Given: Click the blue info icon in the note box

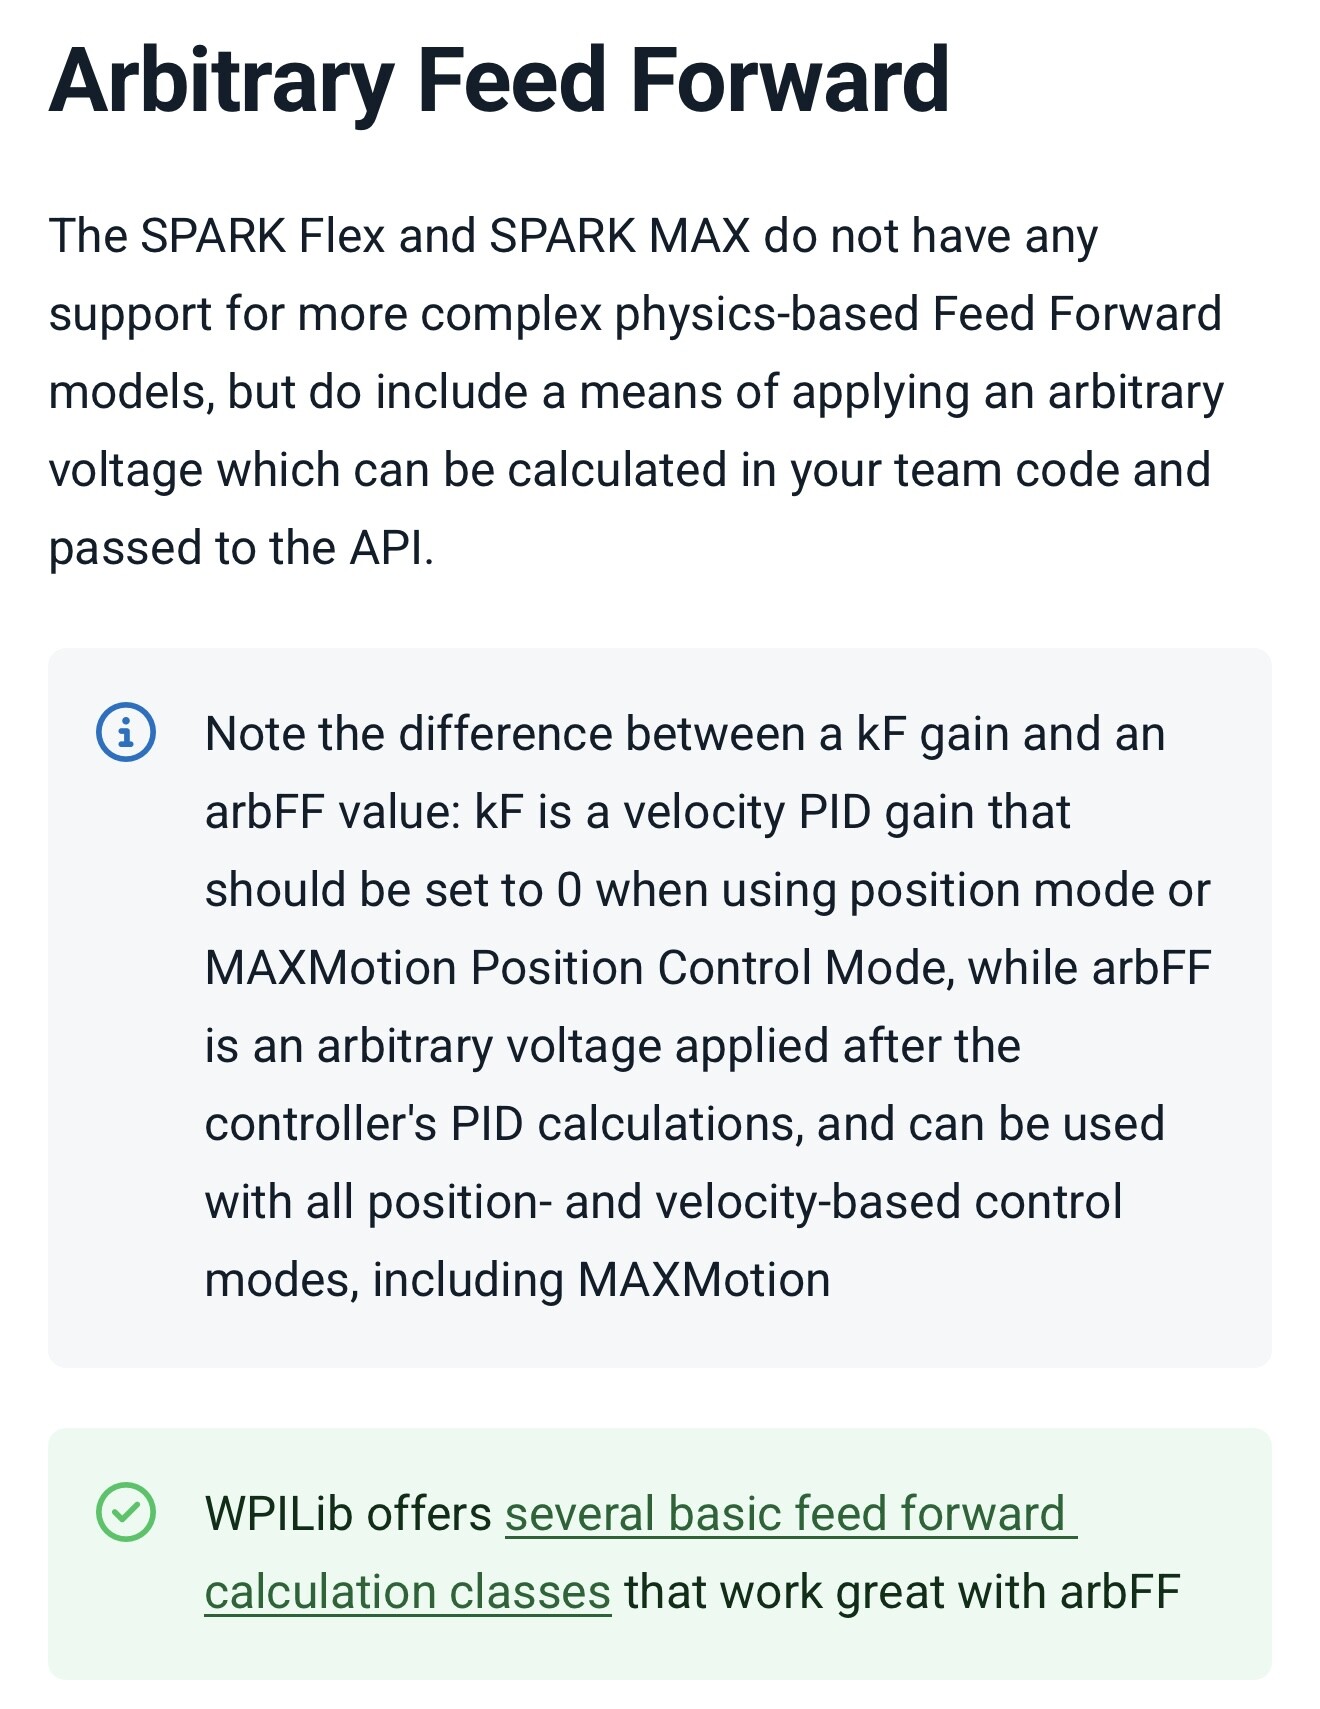Looking at the screenshot, I should (x=126, y=733).
